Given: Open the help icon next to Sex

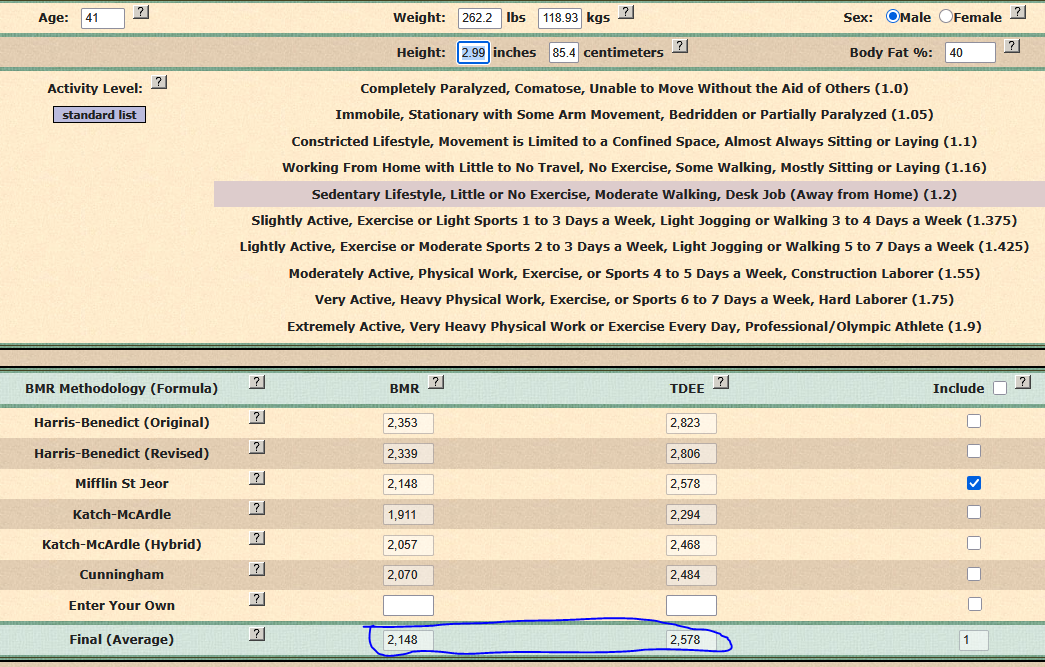Looking at the screenshot, I should click(1018, 12).
